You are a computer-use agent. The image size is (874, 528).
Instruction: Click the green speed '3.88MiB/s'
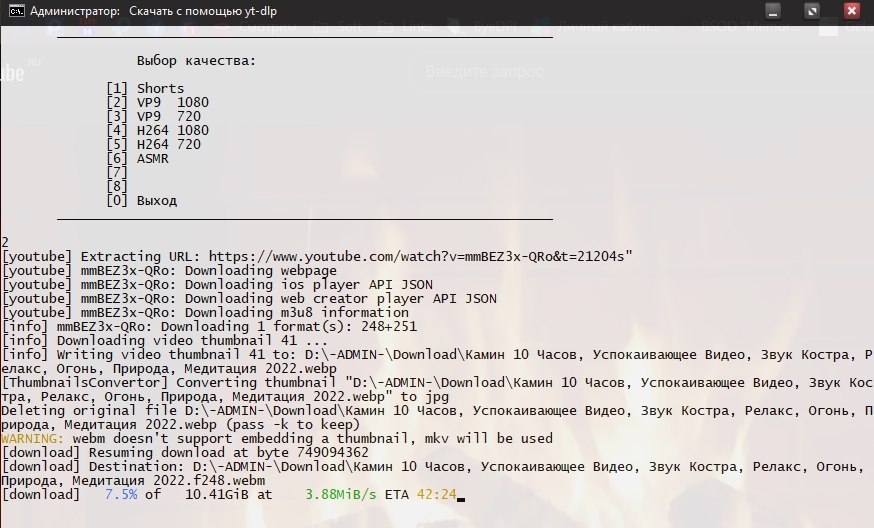pyautogui.click(x=341, y=495)
